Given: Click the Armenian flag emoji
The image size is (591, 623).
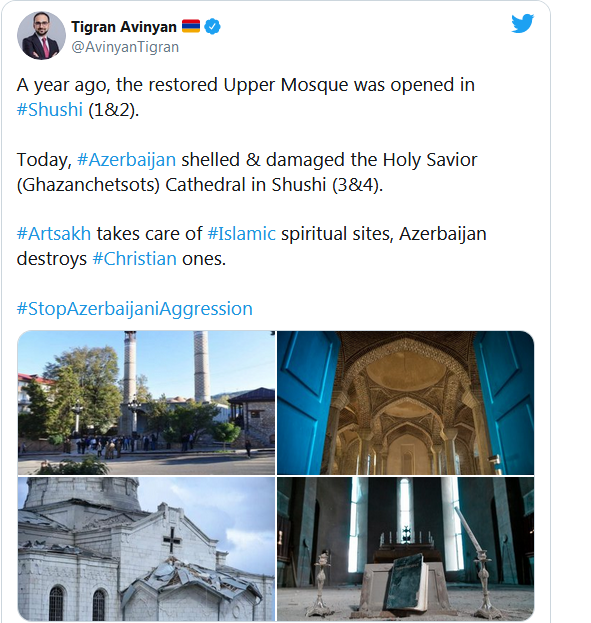Looking at the screenshot, I should coord(191,26).
